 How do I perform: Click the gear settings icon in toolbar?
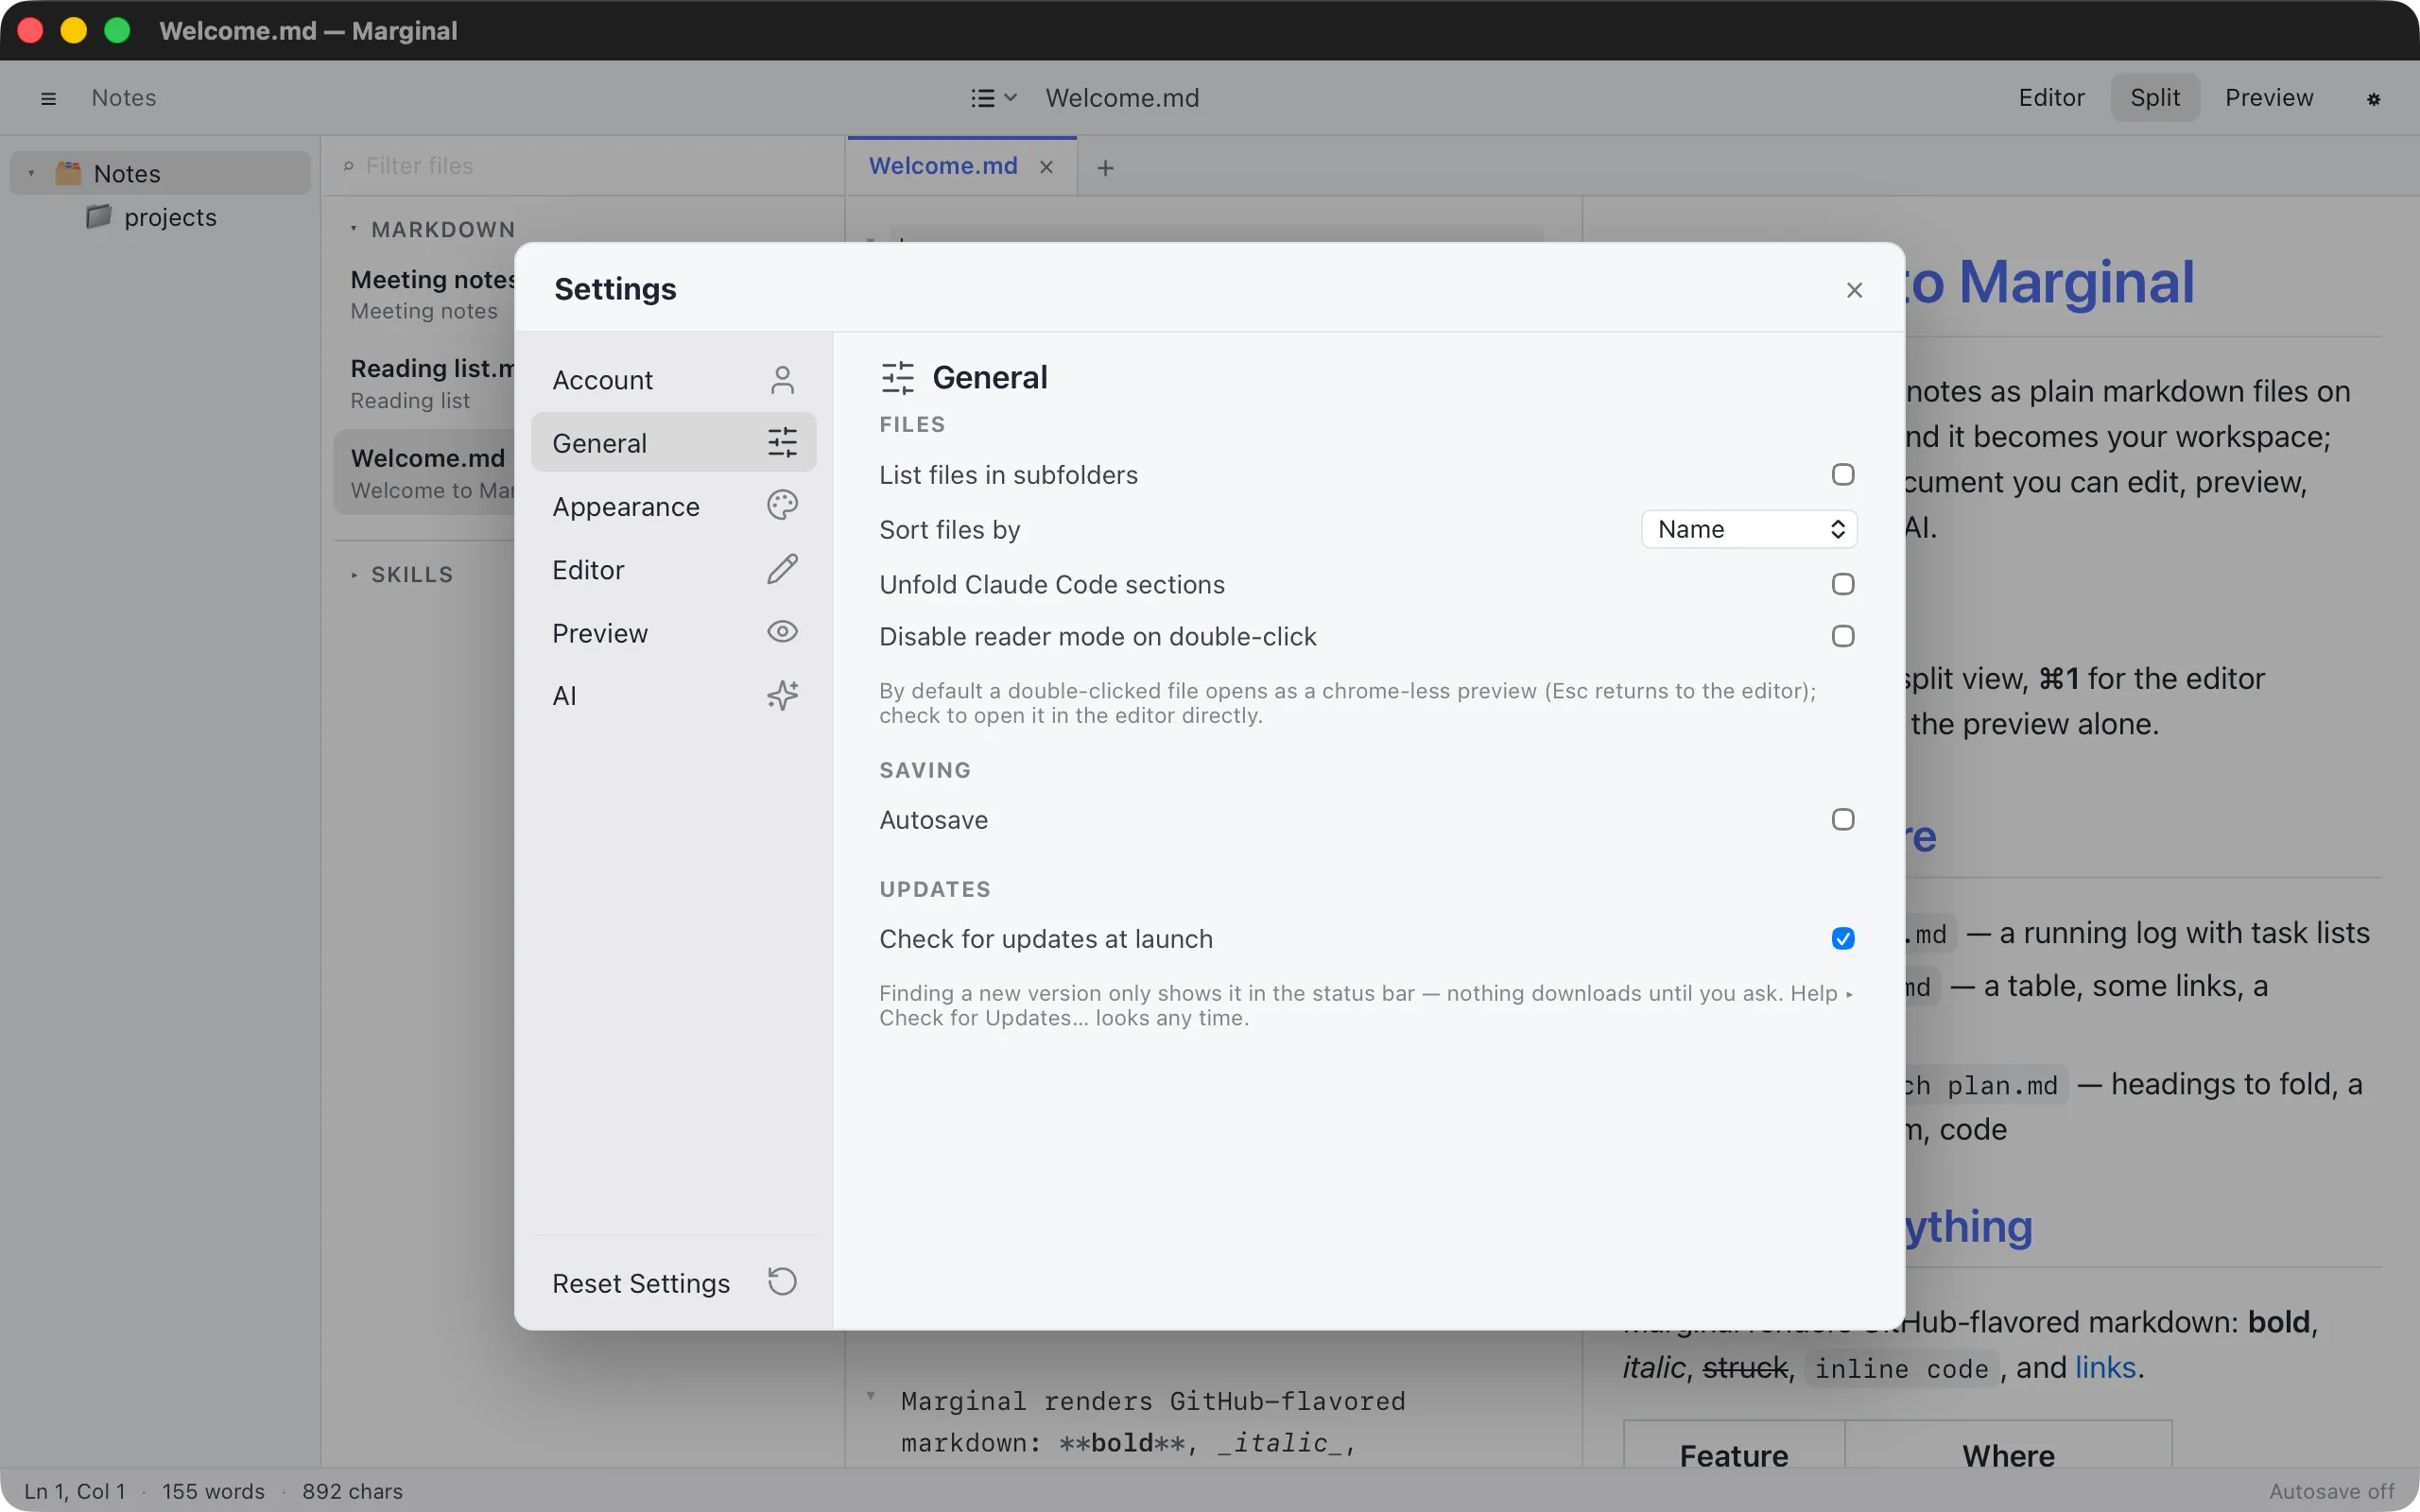click(x=2373, y=98)
